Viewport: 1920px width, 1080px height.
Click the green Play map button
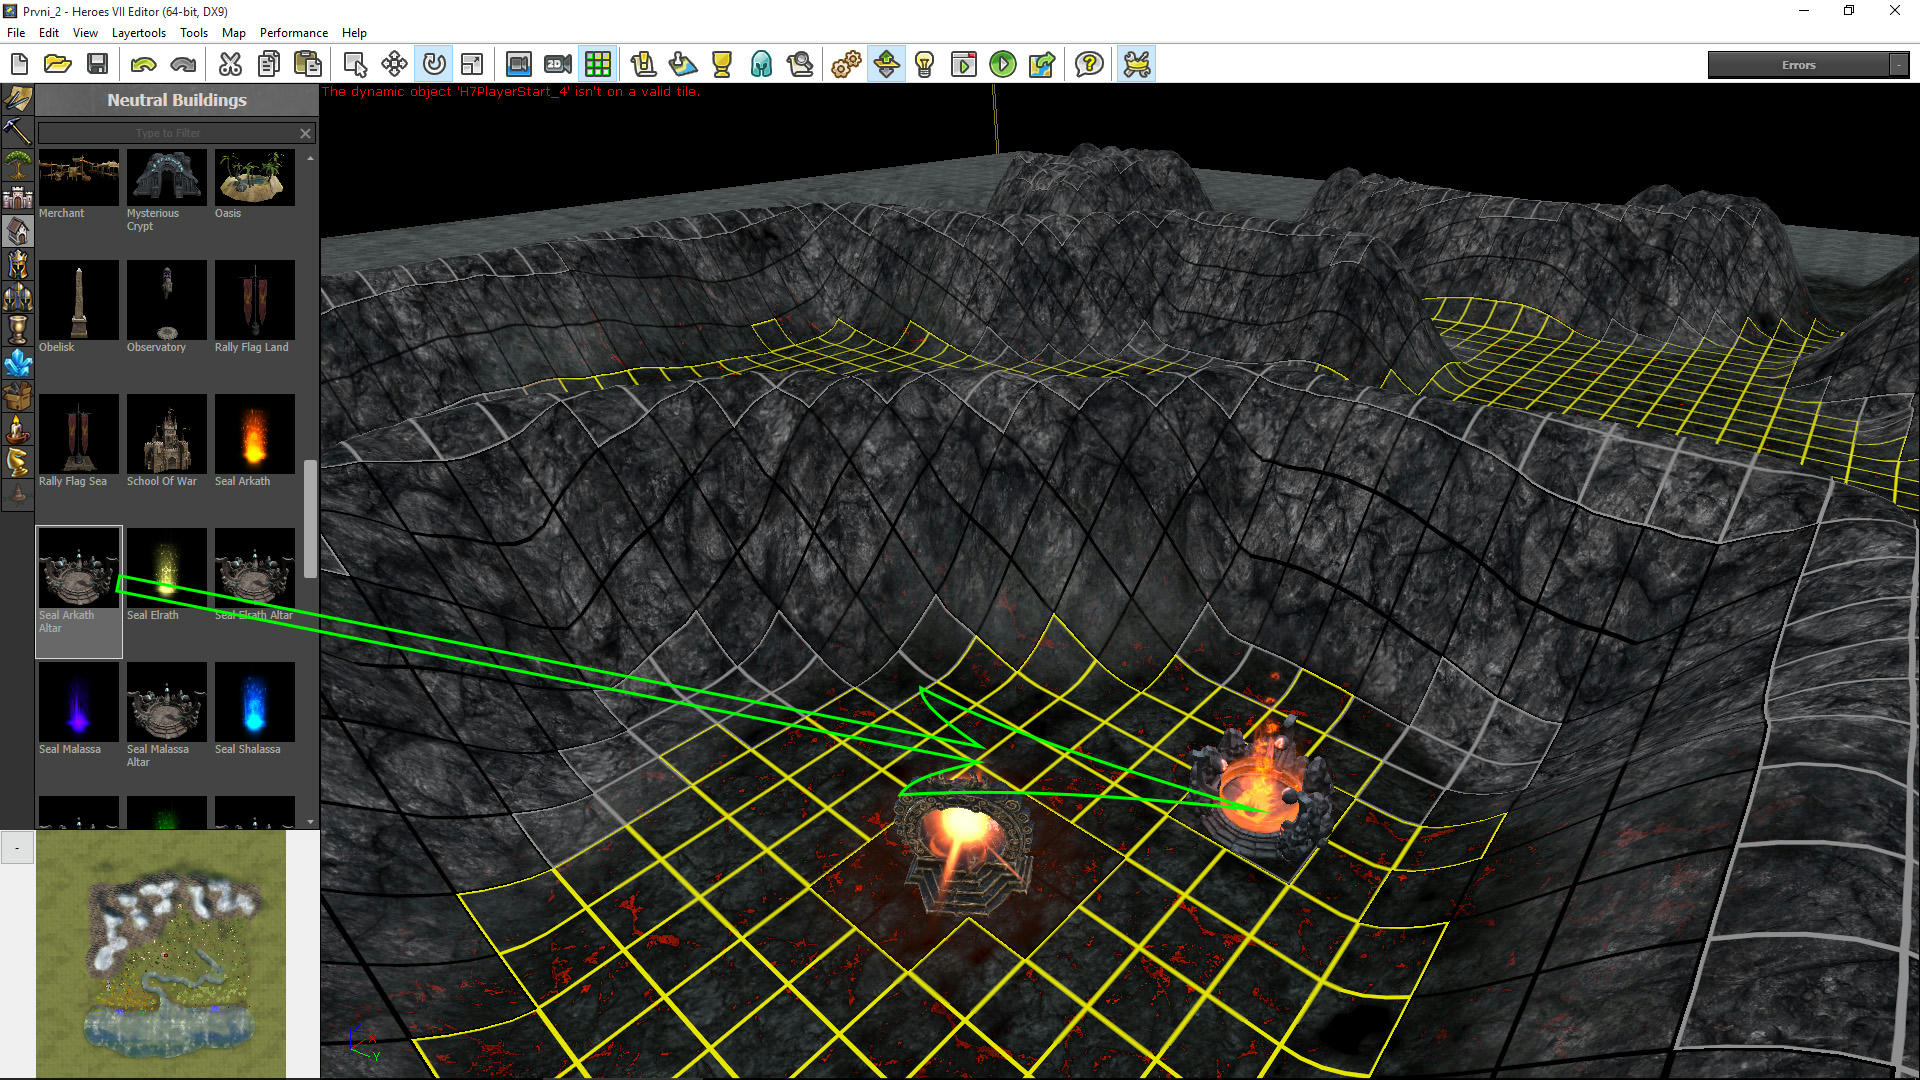click(1002, 65)
